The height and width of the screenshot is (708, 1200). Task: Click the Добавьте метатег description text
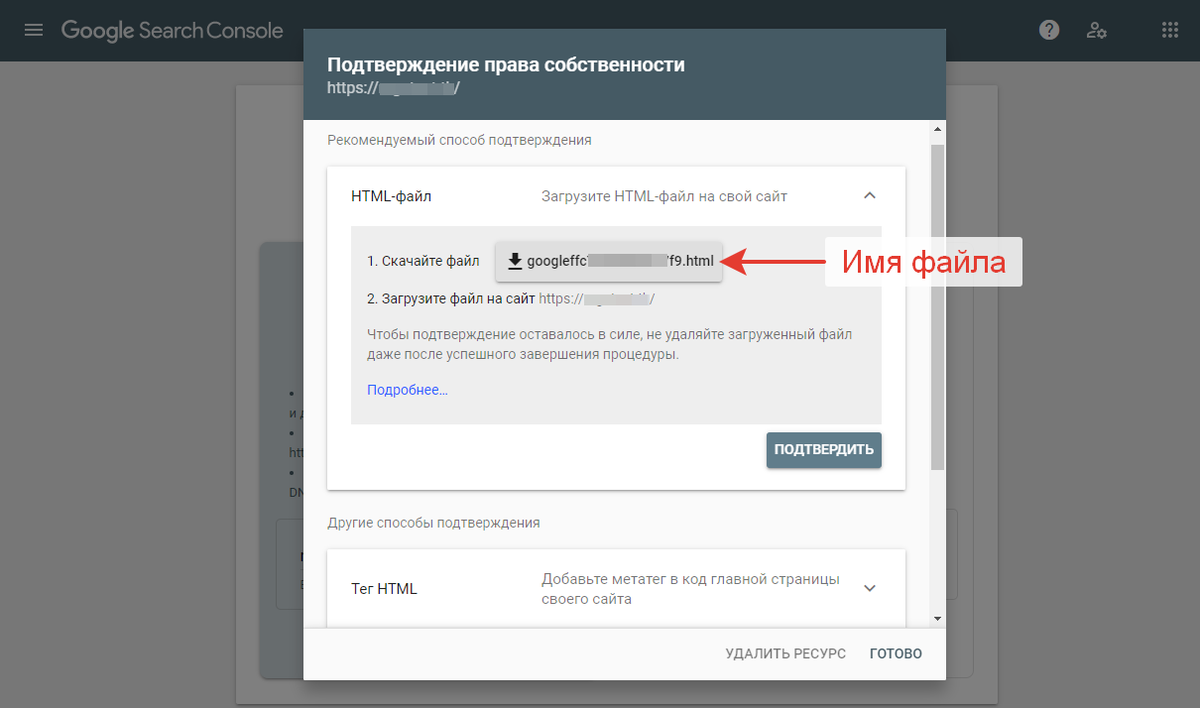pos(690,589)
